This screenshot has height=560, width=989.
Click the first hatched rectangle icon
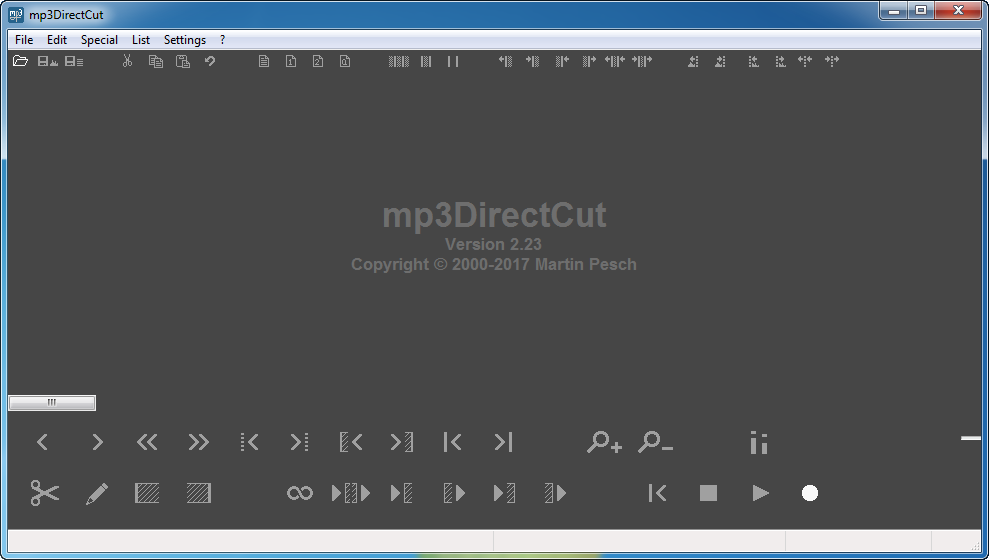click(147, 493)
